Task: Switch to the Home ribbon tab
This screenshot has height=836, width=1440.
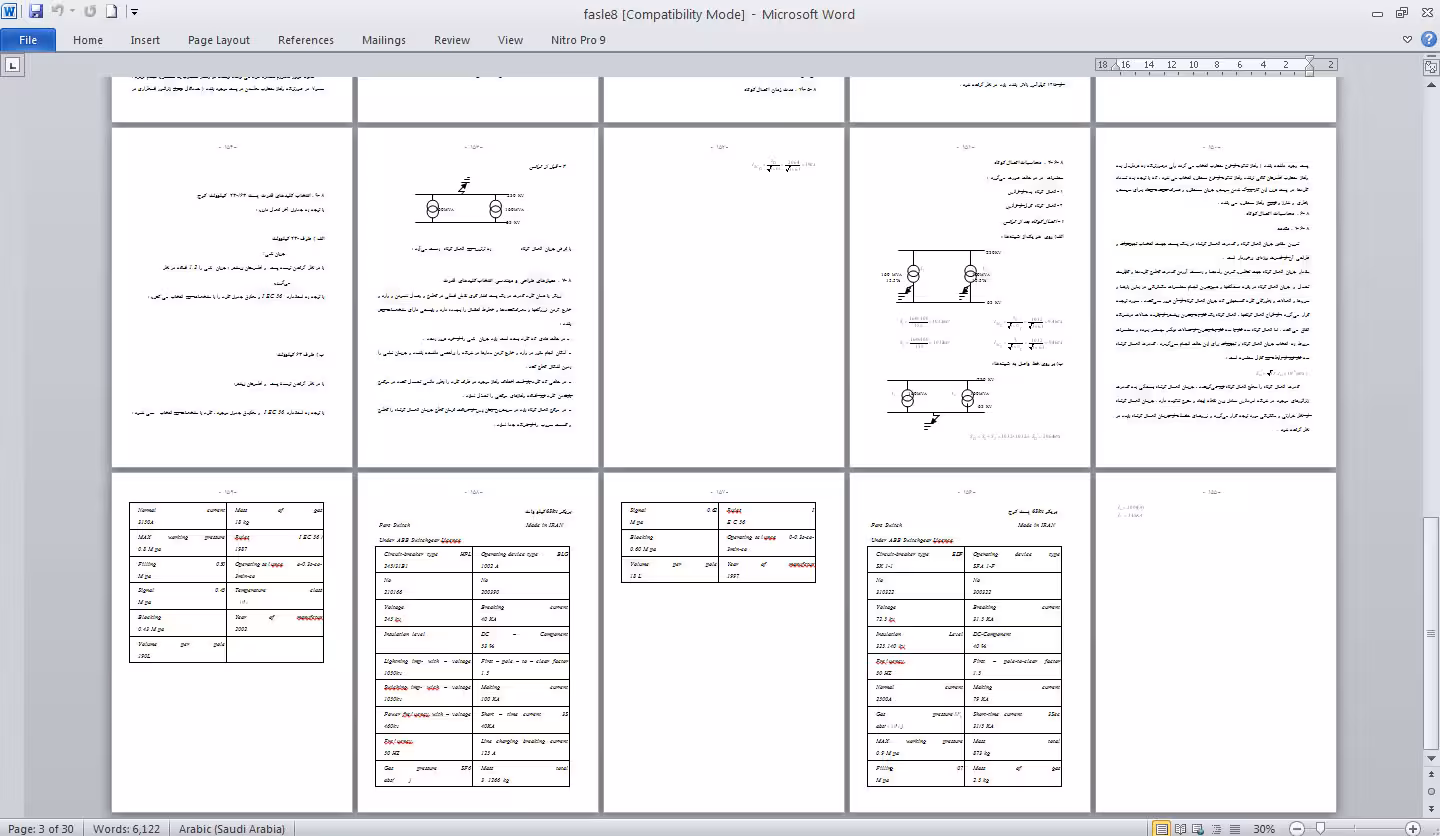Action: pos(88,40)
